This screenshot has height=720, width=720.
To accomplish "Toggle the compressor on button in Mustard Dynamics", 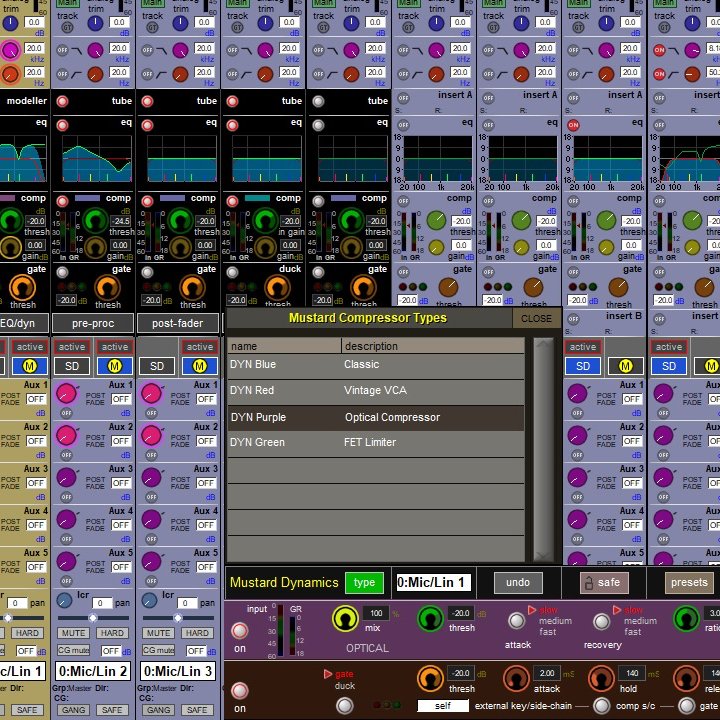I will [x=239, y=630].
